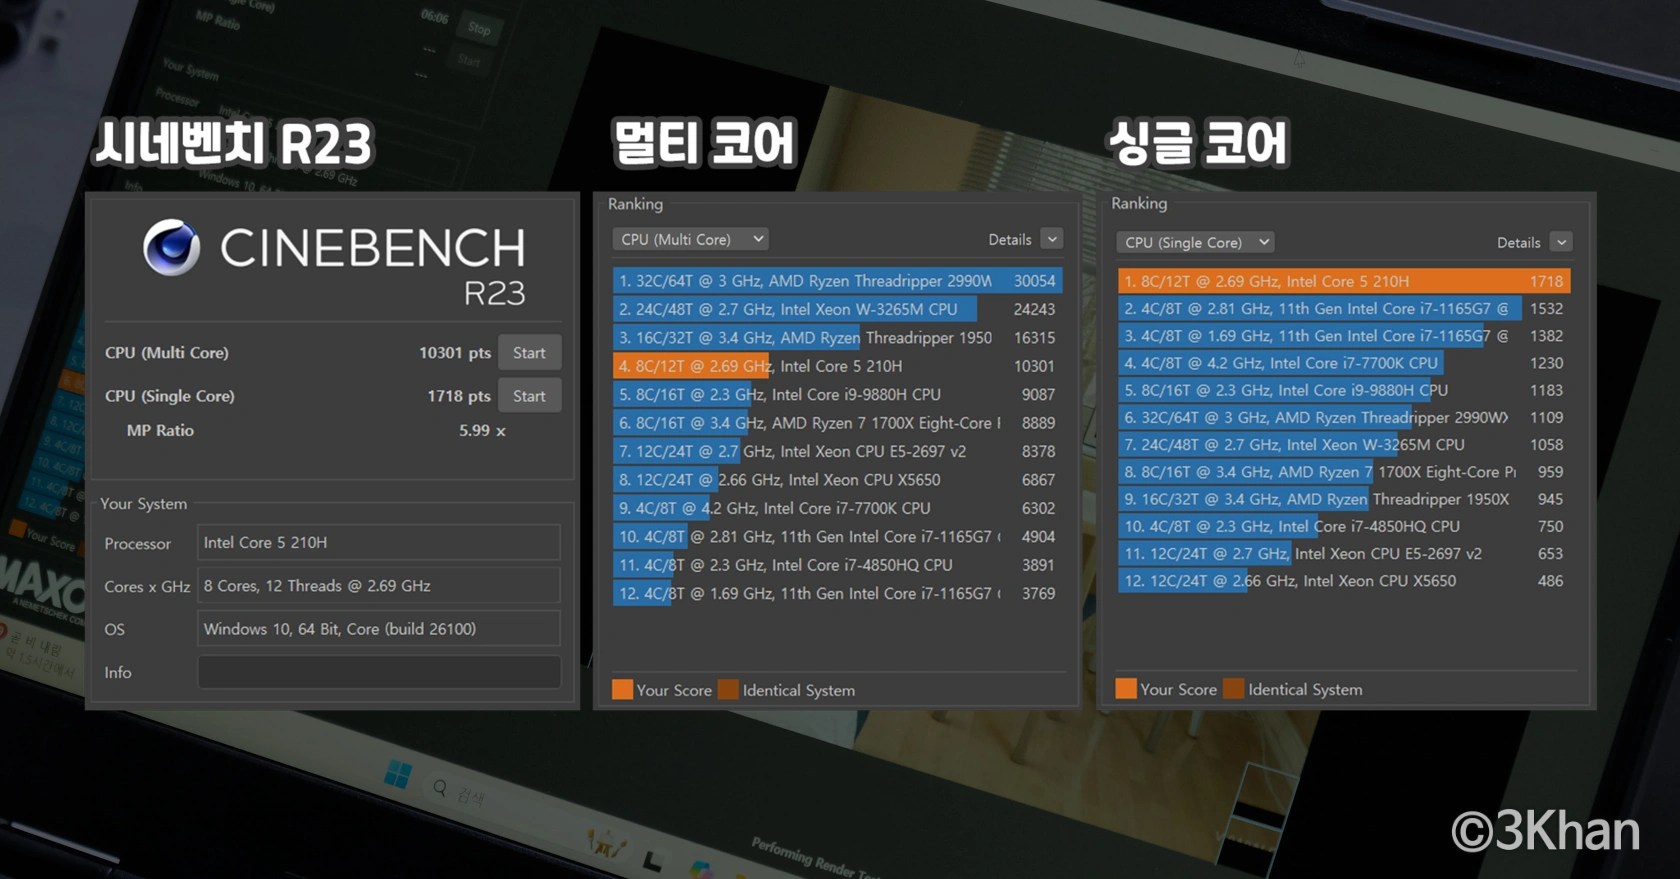Viewport: 1680px width, 879px height.
Task: Click the Processor field Intel Core 5 210H
Action: click(378, 542)
